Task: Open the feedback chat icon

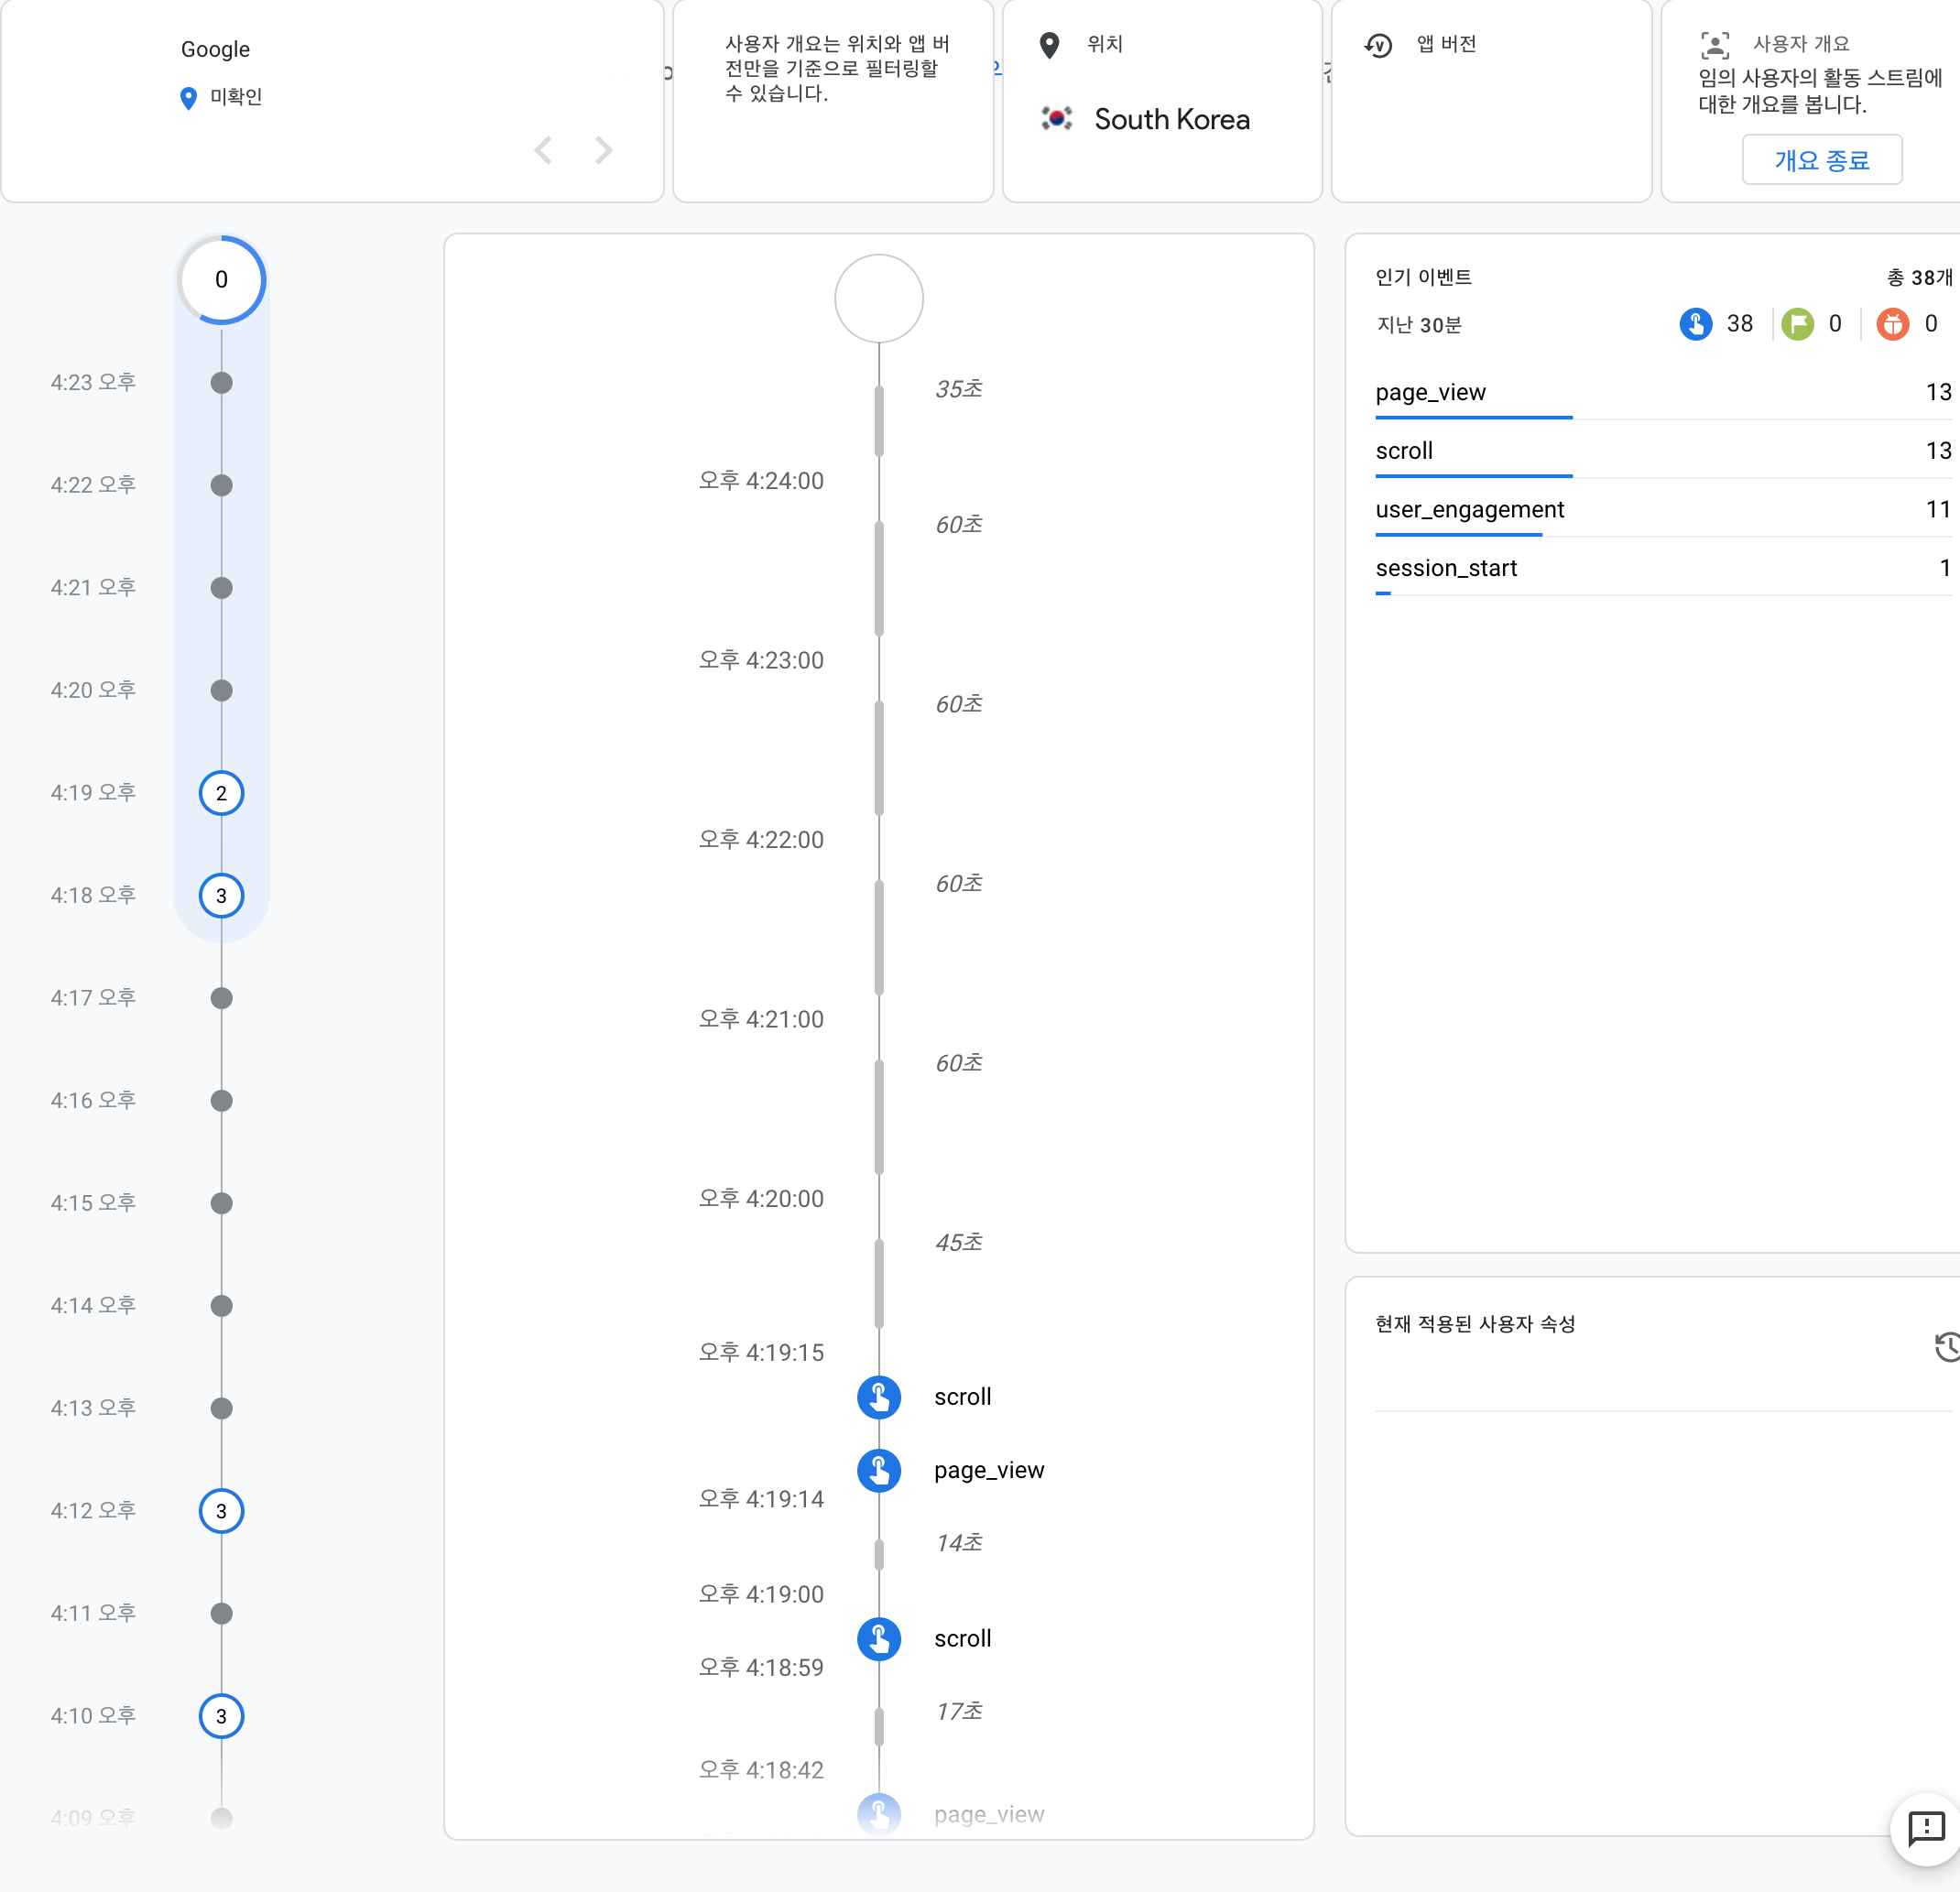Action: 1925,1829
